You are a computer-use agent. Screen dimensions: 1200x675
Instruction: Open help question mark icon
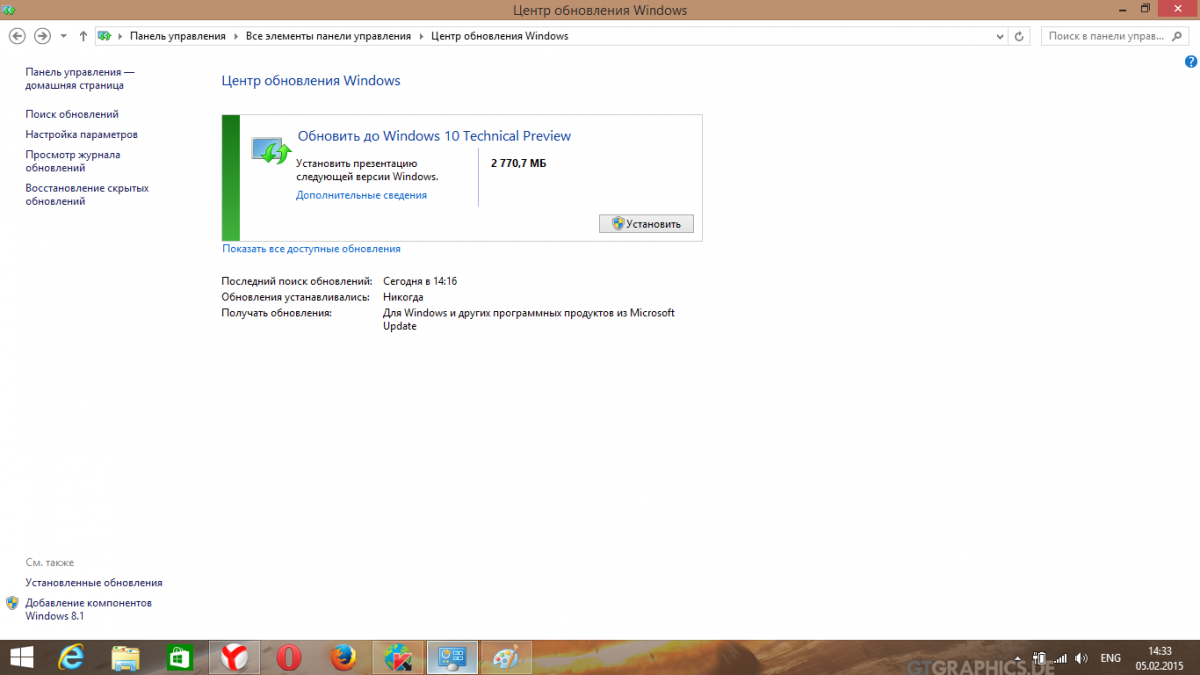click(1190, 62)
